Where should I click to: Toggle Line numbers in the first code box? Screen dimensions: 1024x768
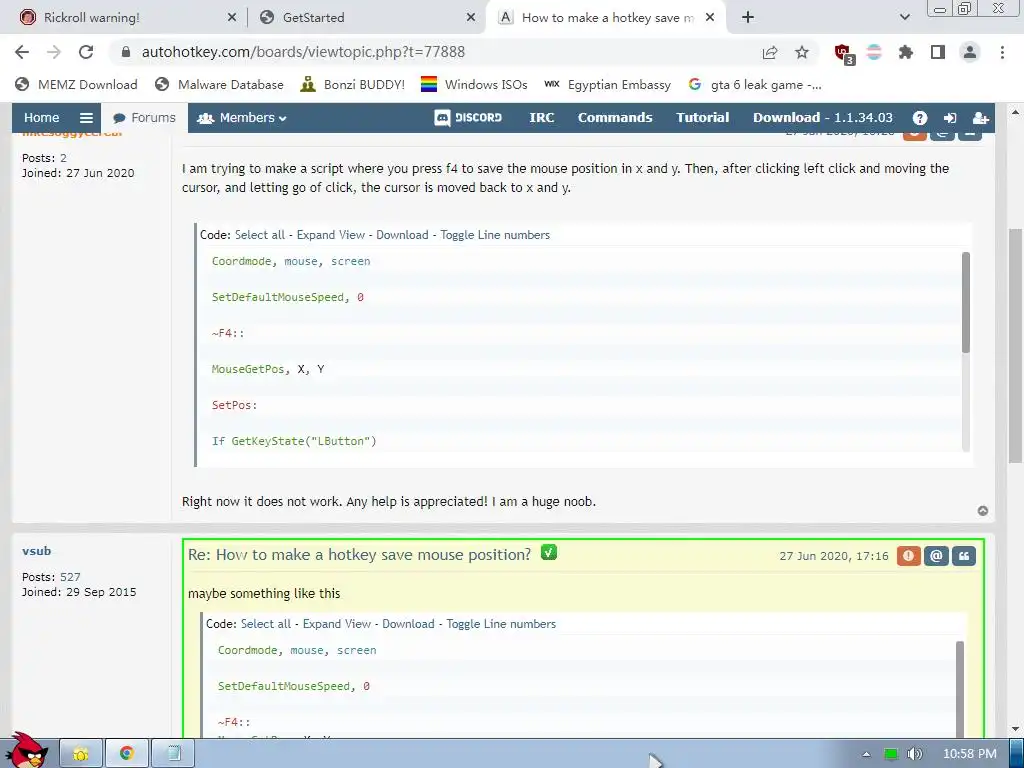click(495, 235)
